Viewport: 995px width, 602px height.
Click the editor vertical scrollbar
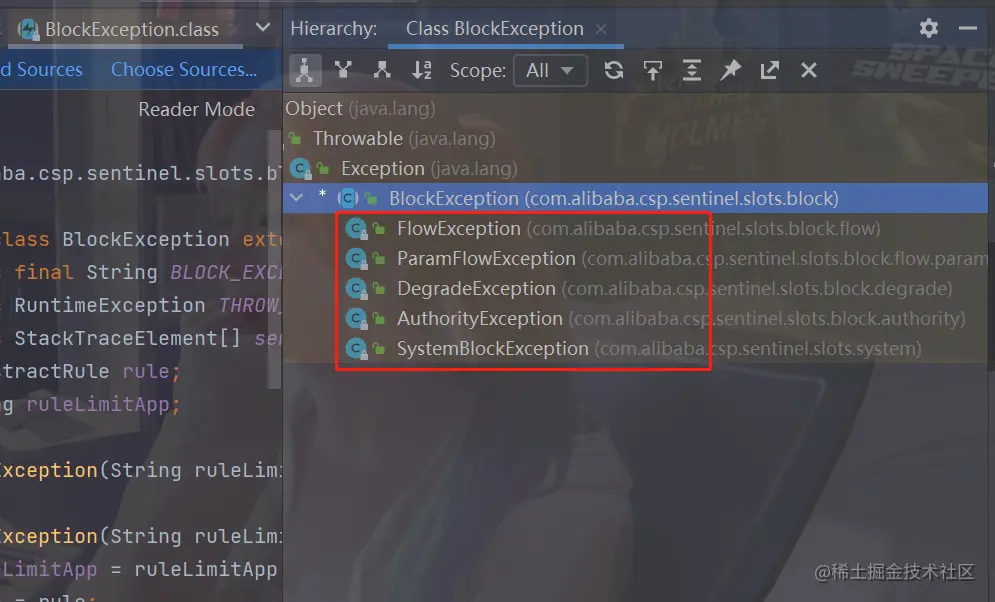point(274,259)
